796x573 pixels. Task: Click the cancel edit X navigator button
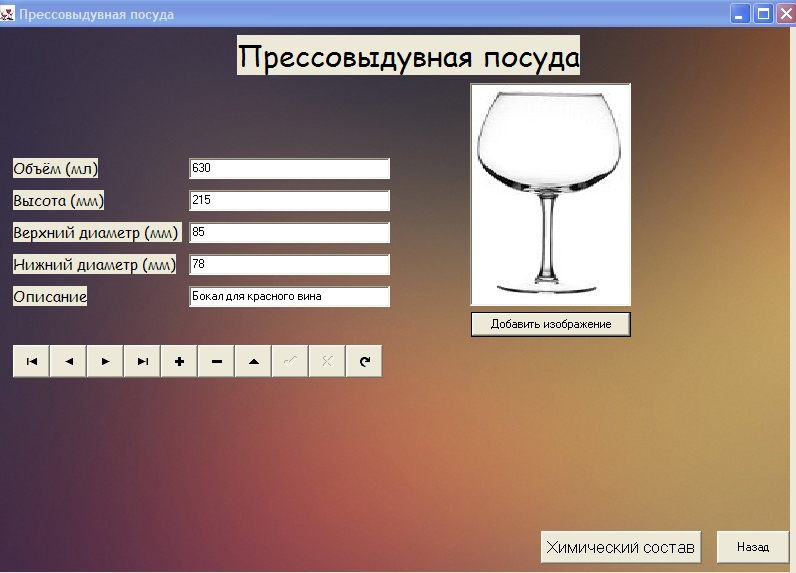click(327, 361)
